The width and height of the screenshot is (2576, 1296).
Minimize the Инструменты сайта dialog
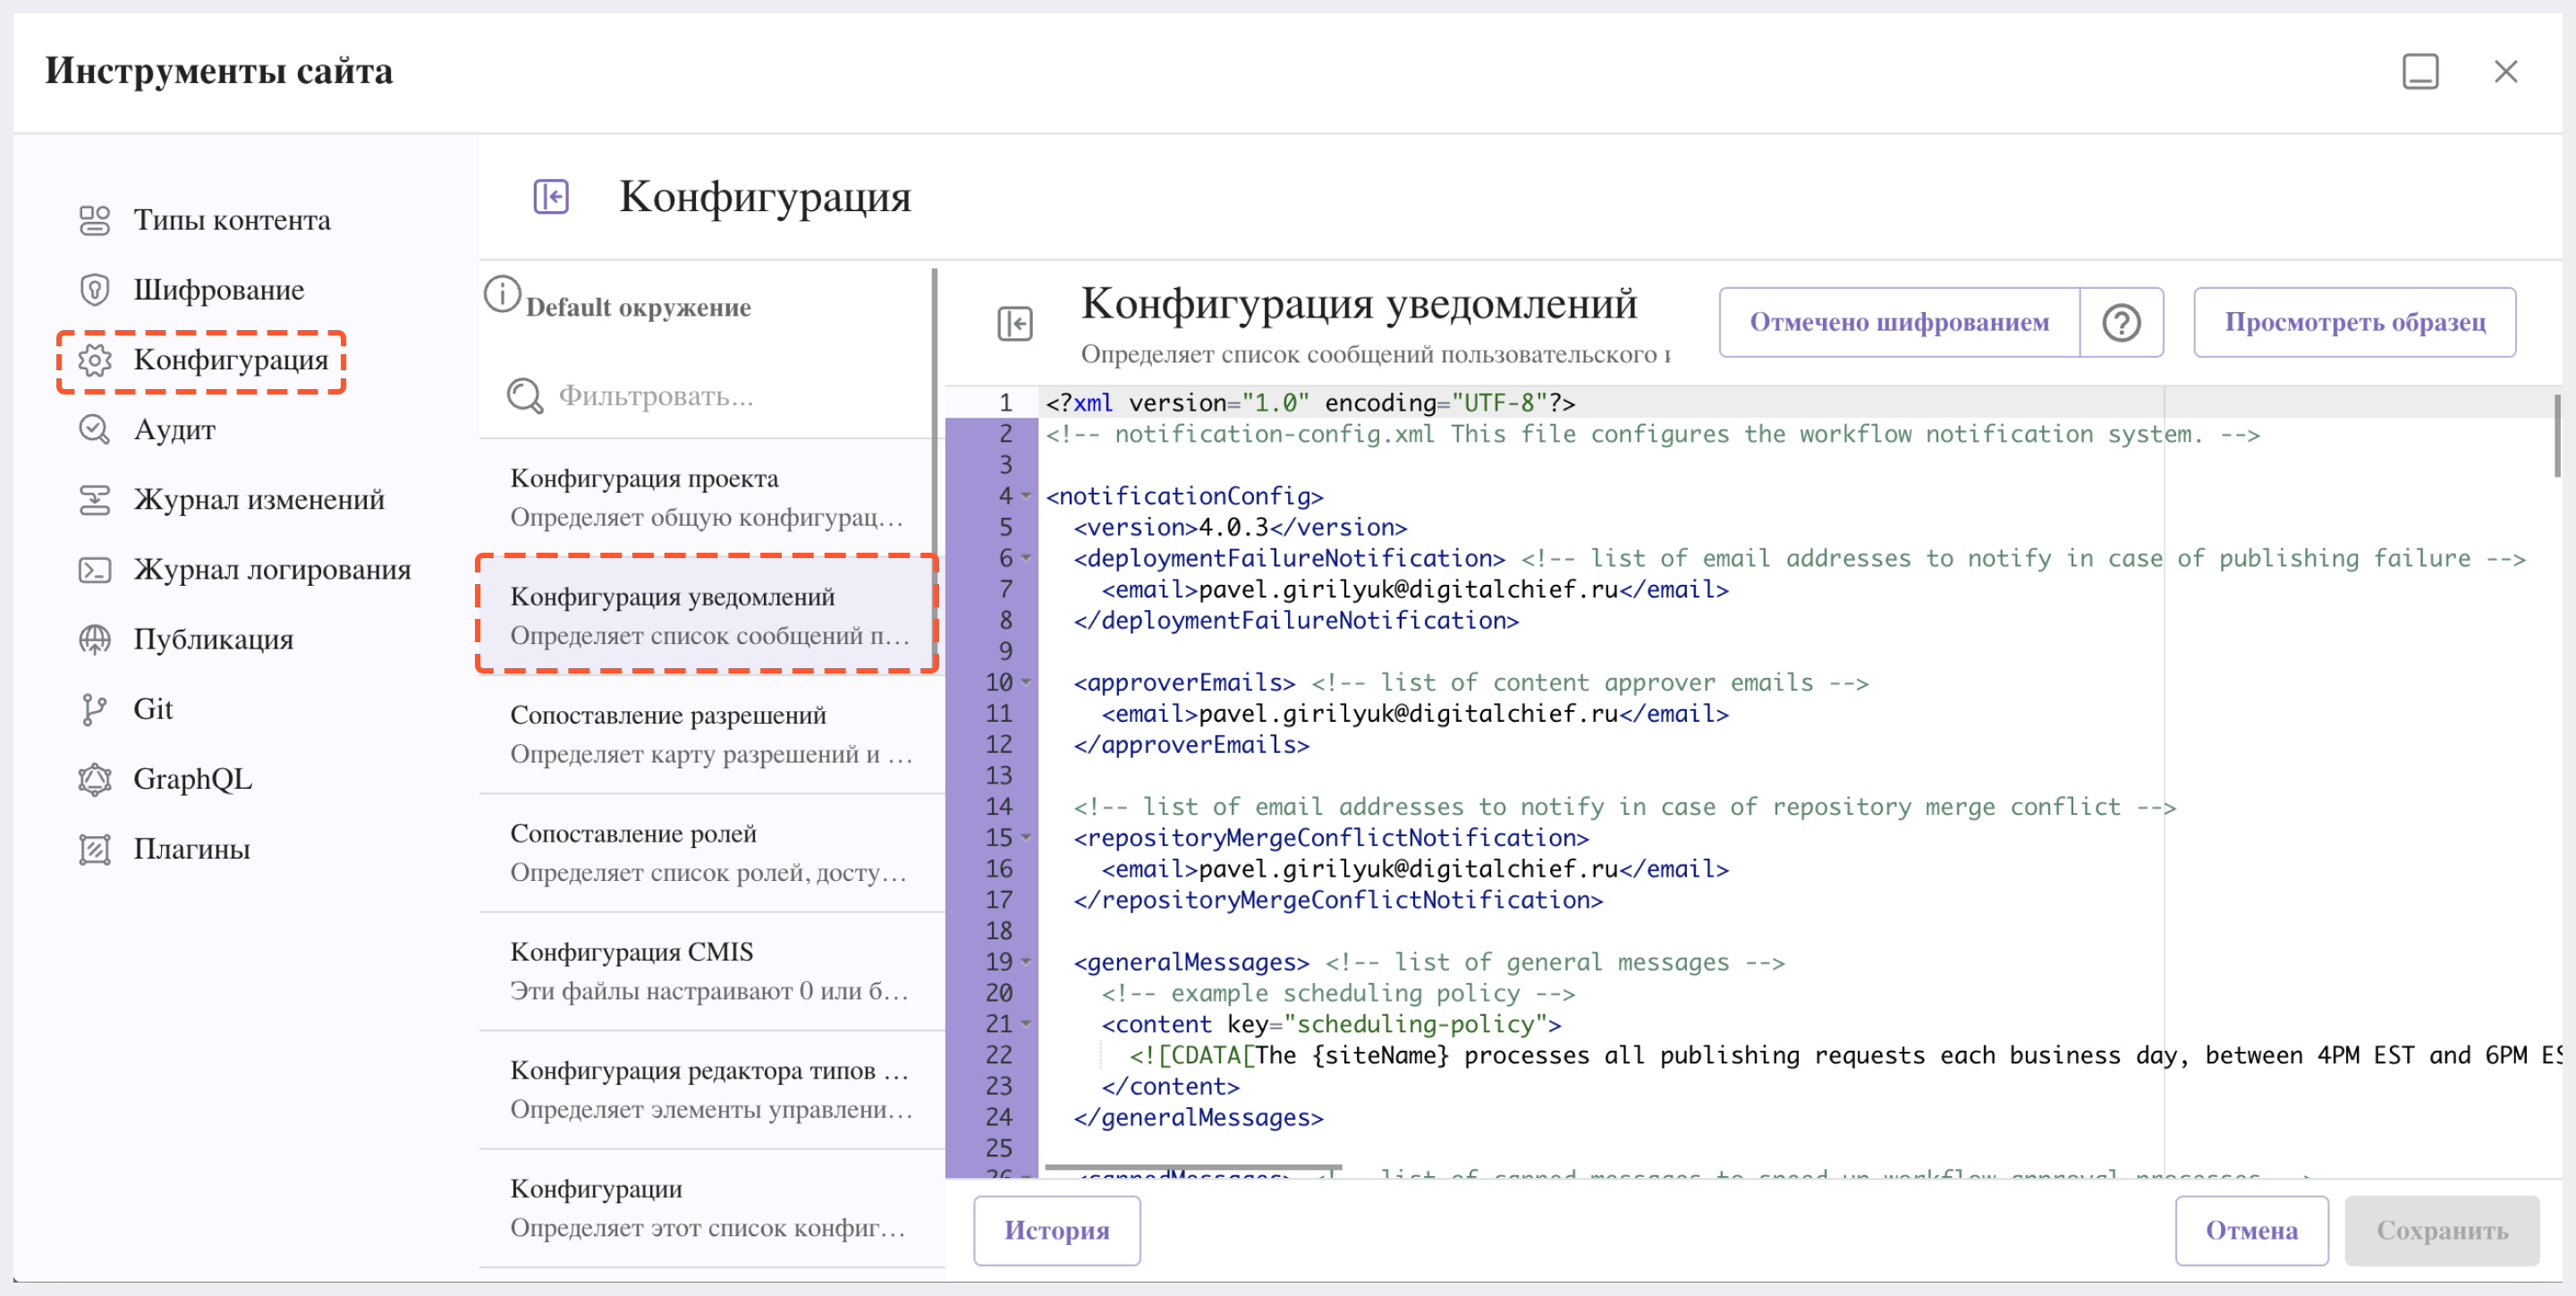coord(2420,72)
